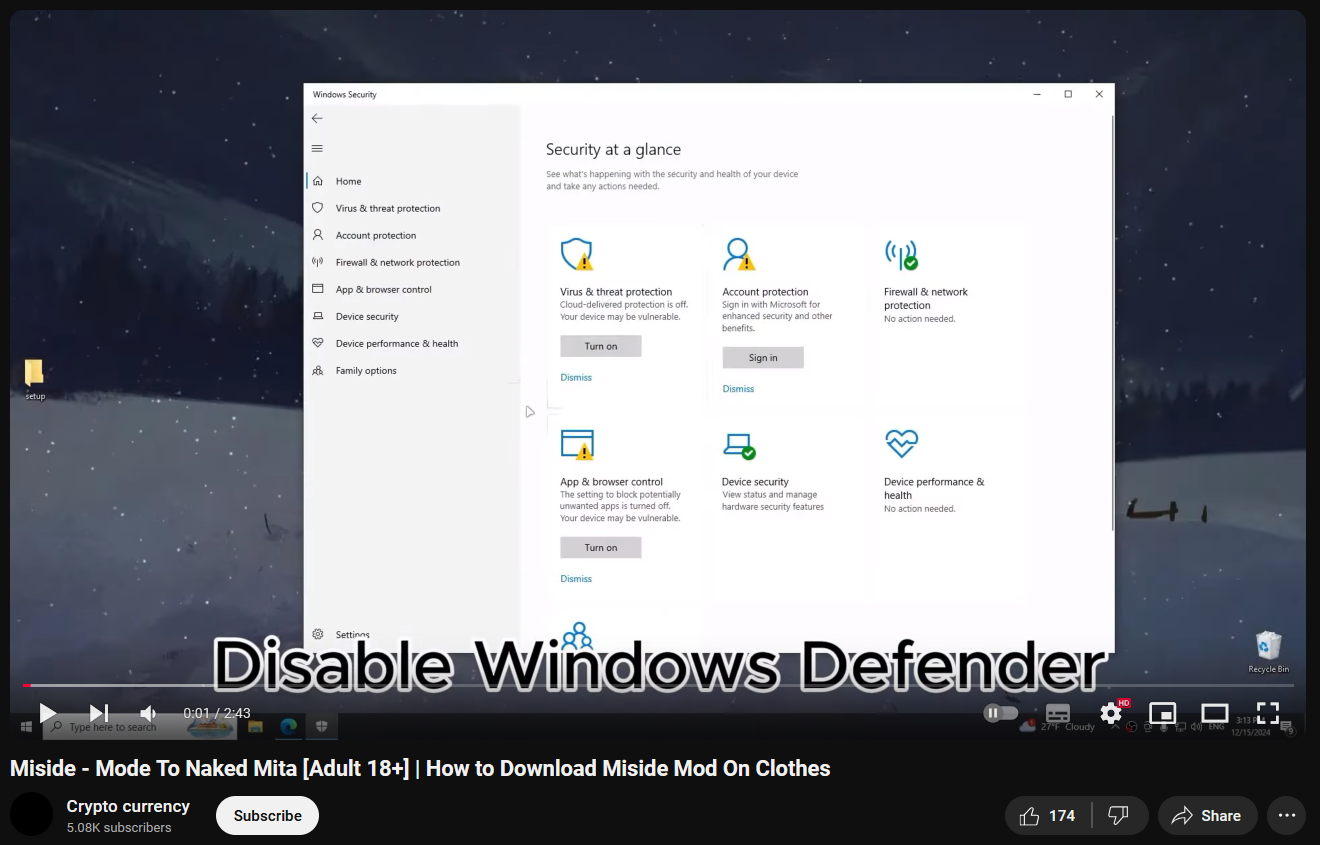Open Microsoft Edge from the taskbar
The image size is (1320, 845).
point(288,727)
